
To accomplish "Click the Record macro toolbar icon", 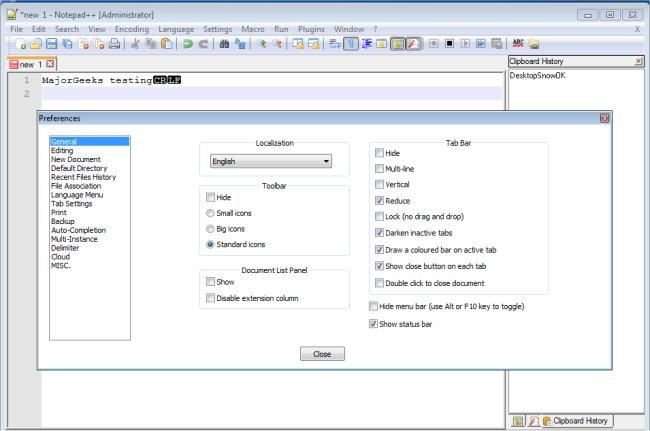I will 434,45.
